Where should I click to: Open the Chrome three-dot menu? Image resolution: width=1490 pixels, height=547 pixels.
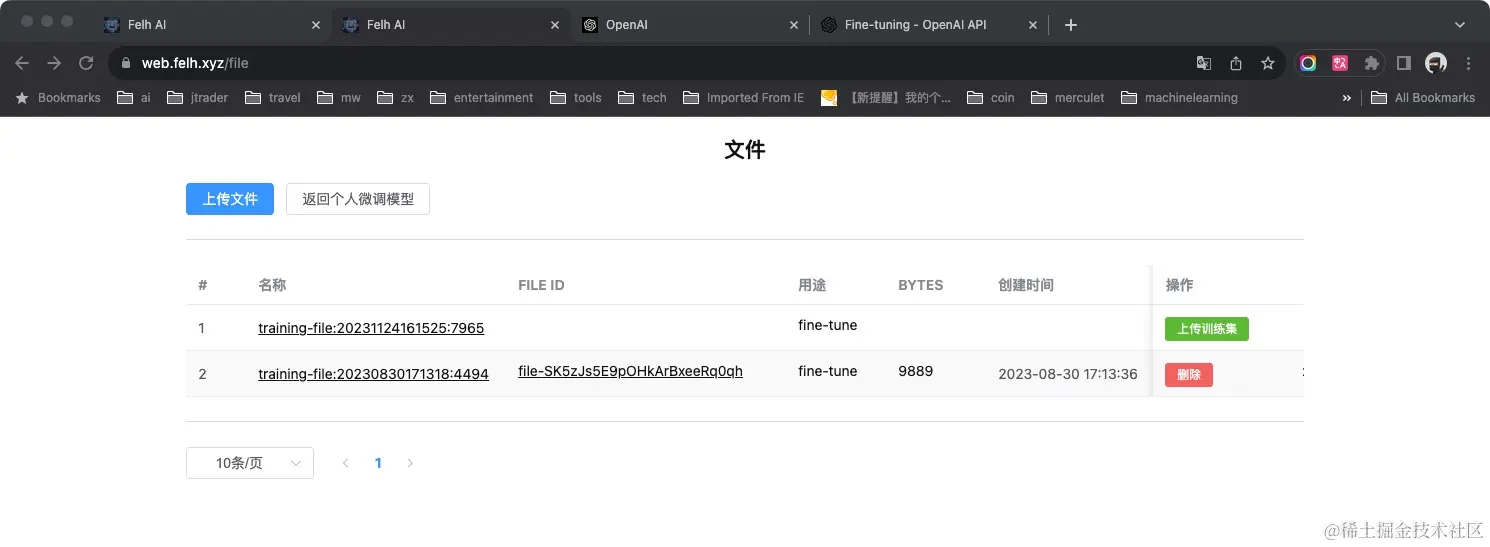(x=1468, y=63)
